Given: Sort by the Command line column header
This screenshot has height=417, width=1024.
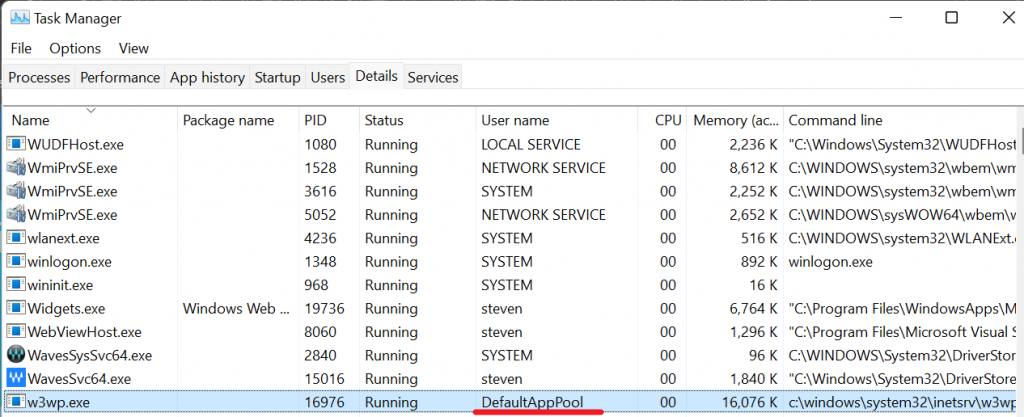Looking at the screenshot, I should [x=900, y=119].
